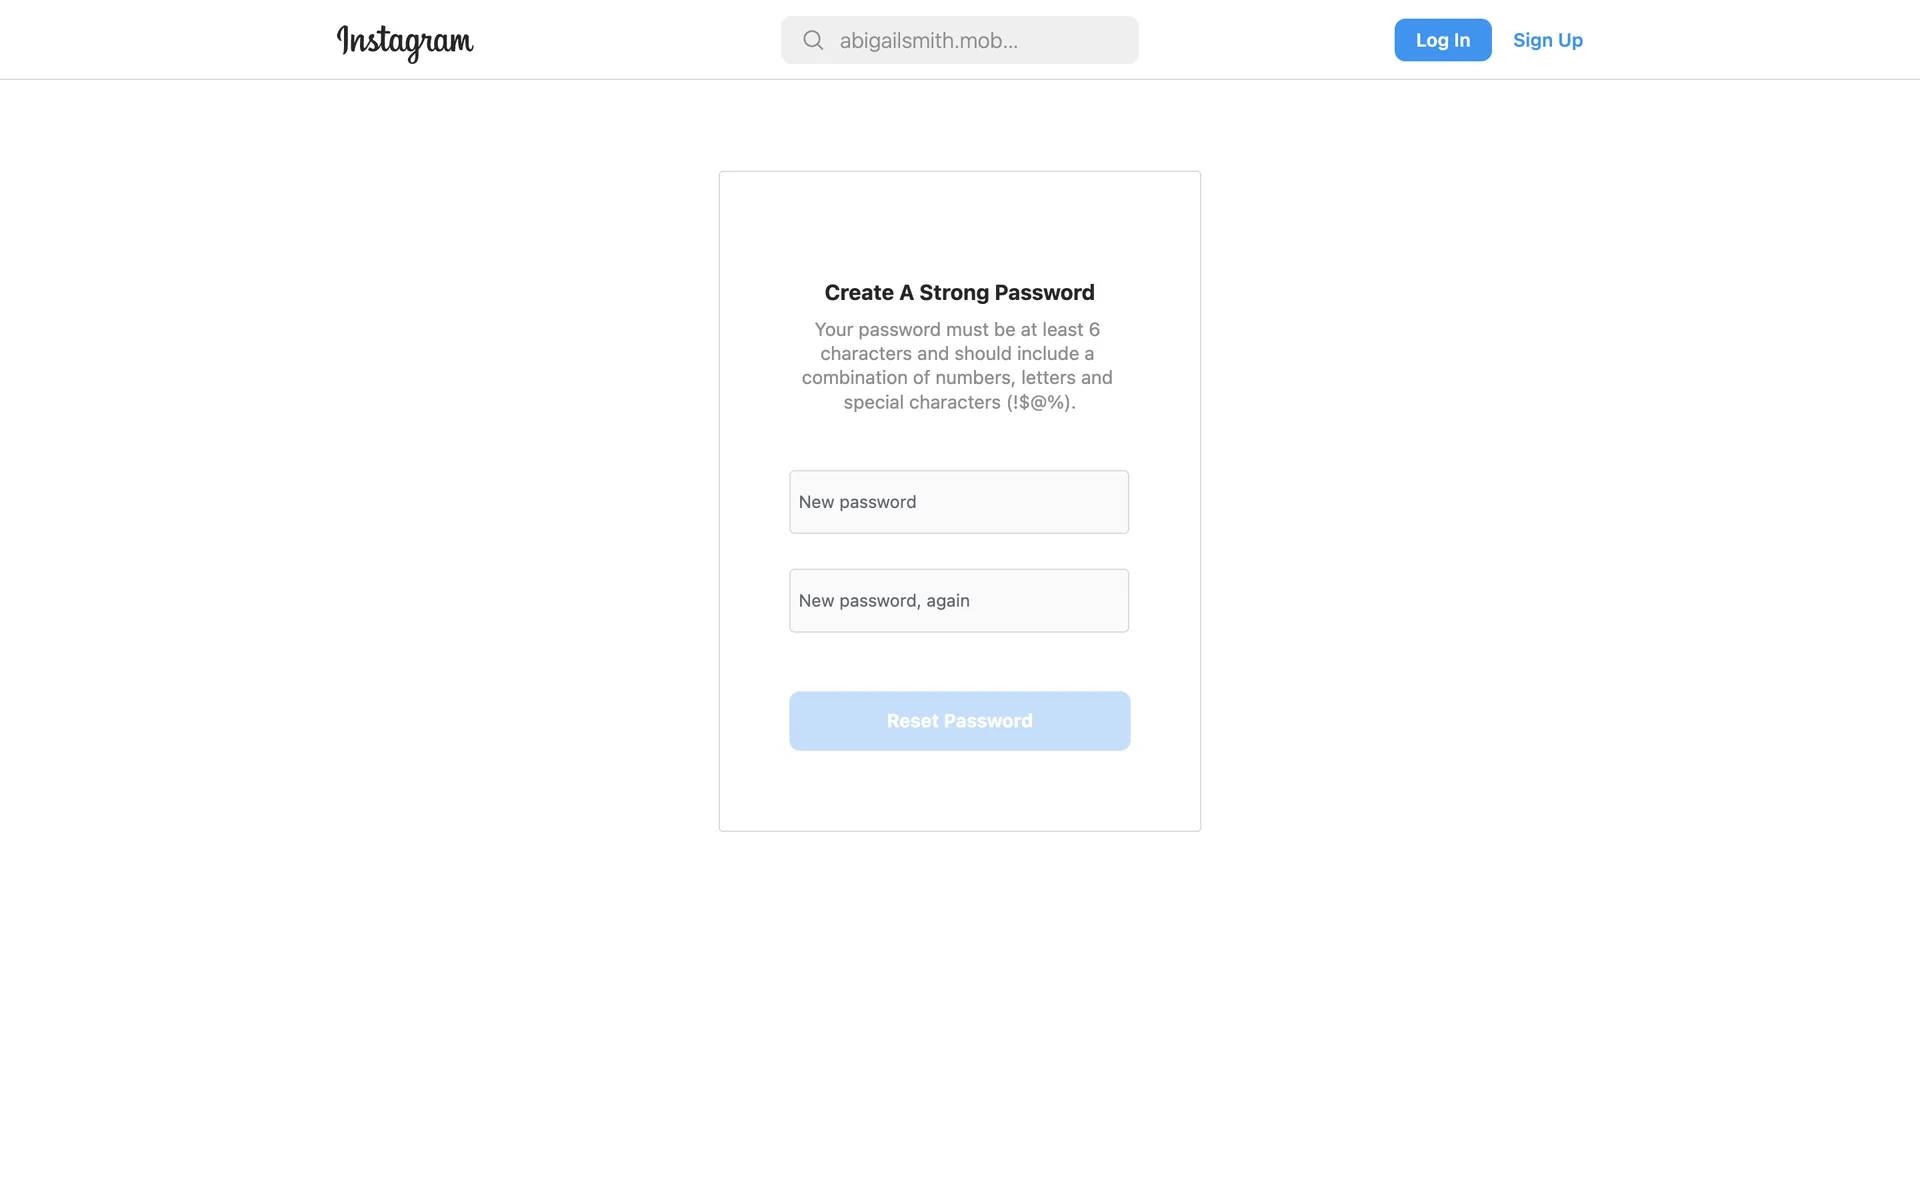
Task: Open the Sign Up link
Action: 1547,40
